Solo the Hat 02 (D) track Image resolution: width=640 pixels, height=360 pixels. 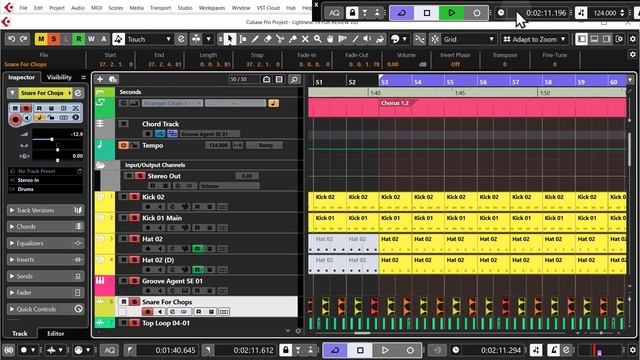[x=134, y=260]
